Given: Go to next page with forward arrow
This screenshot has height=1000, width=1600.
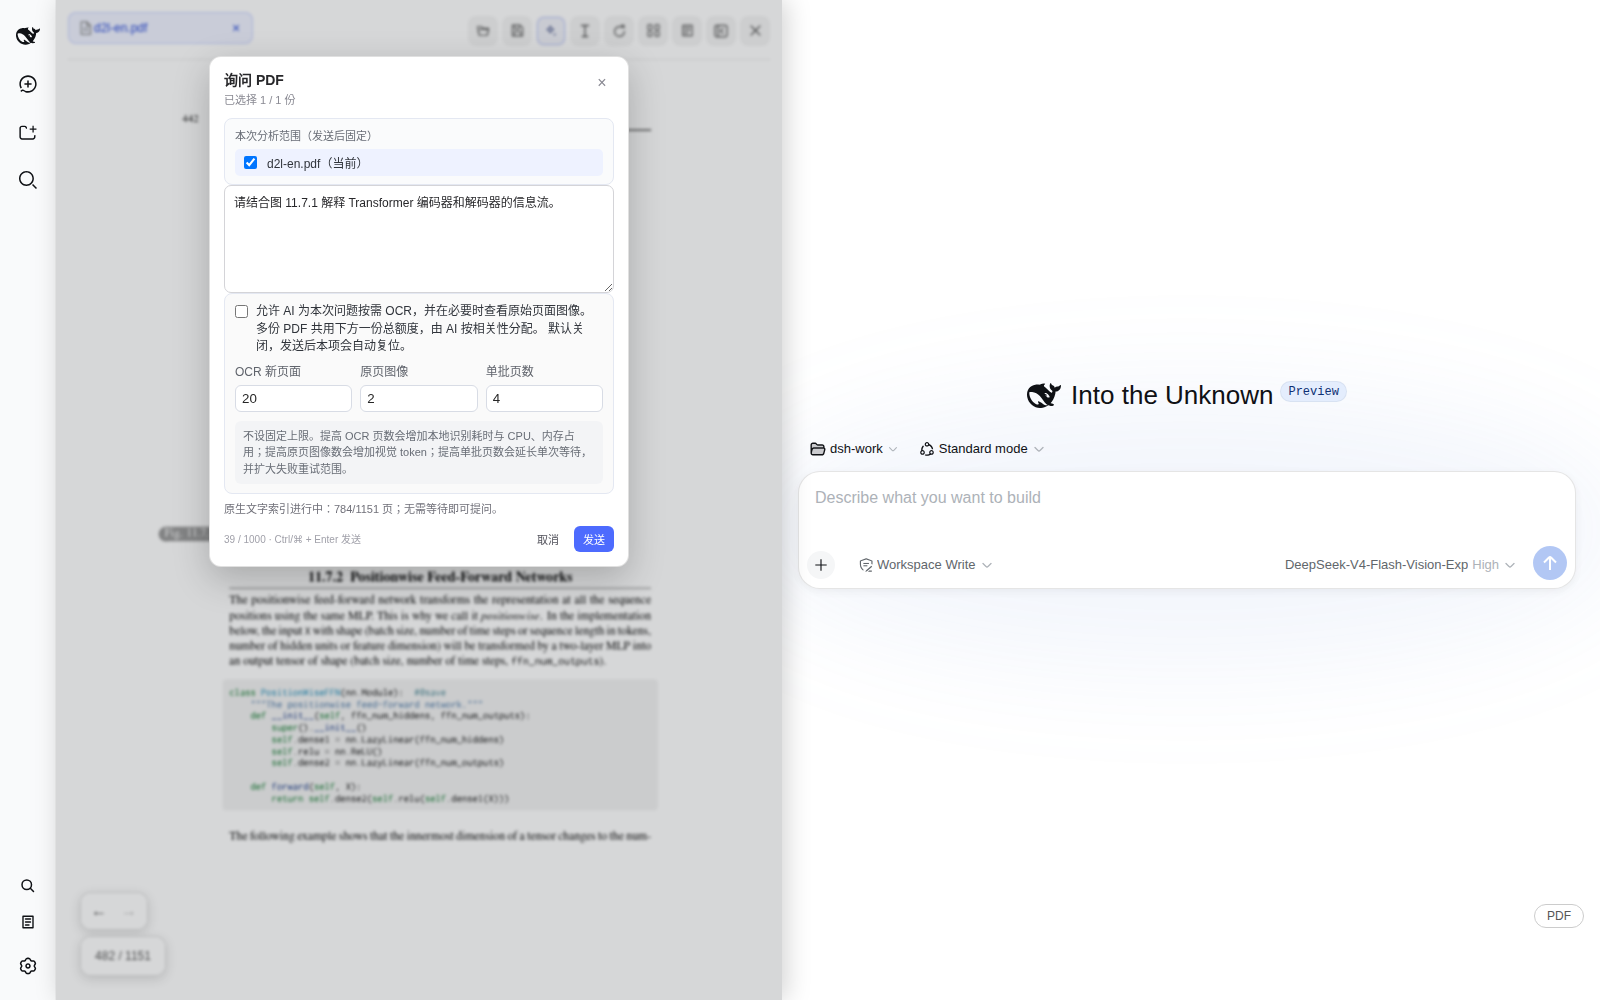Looking at the screenshot, I should tap(129, 912).
